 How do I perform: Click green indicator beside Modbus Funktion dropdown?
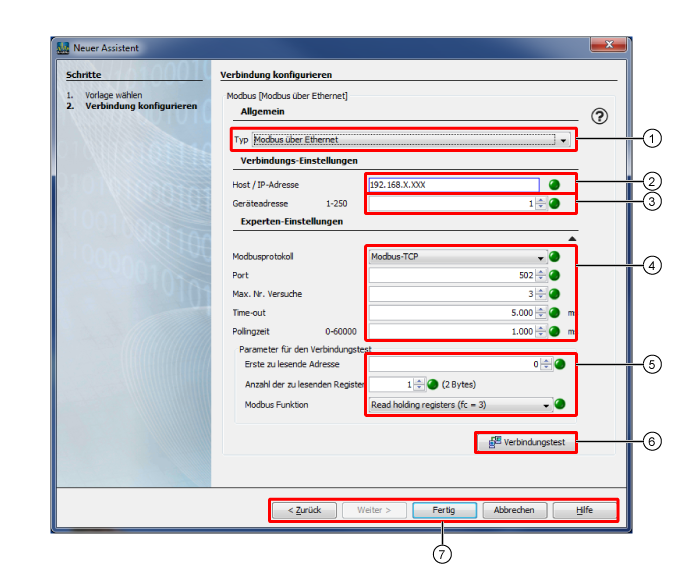(560, 405)
